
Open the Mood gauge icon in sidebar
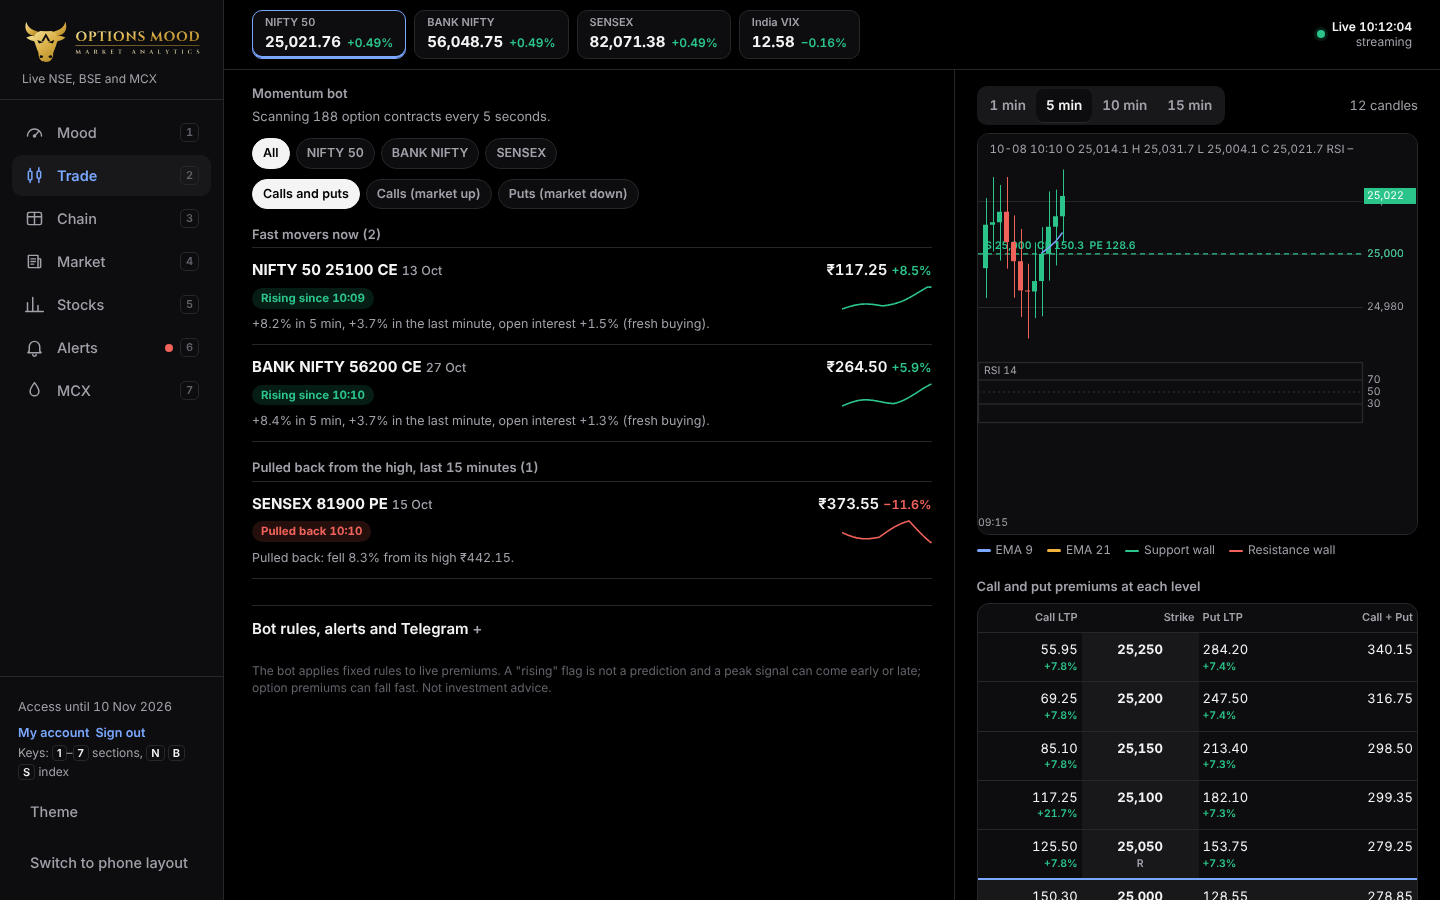tap(34, 133)
